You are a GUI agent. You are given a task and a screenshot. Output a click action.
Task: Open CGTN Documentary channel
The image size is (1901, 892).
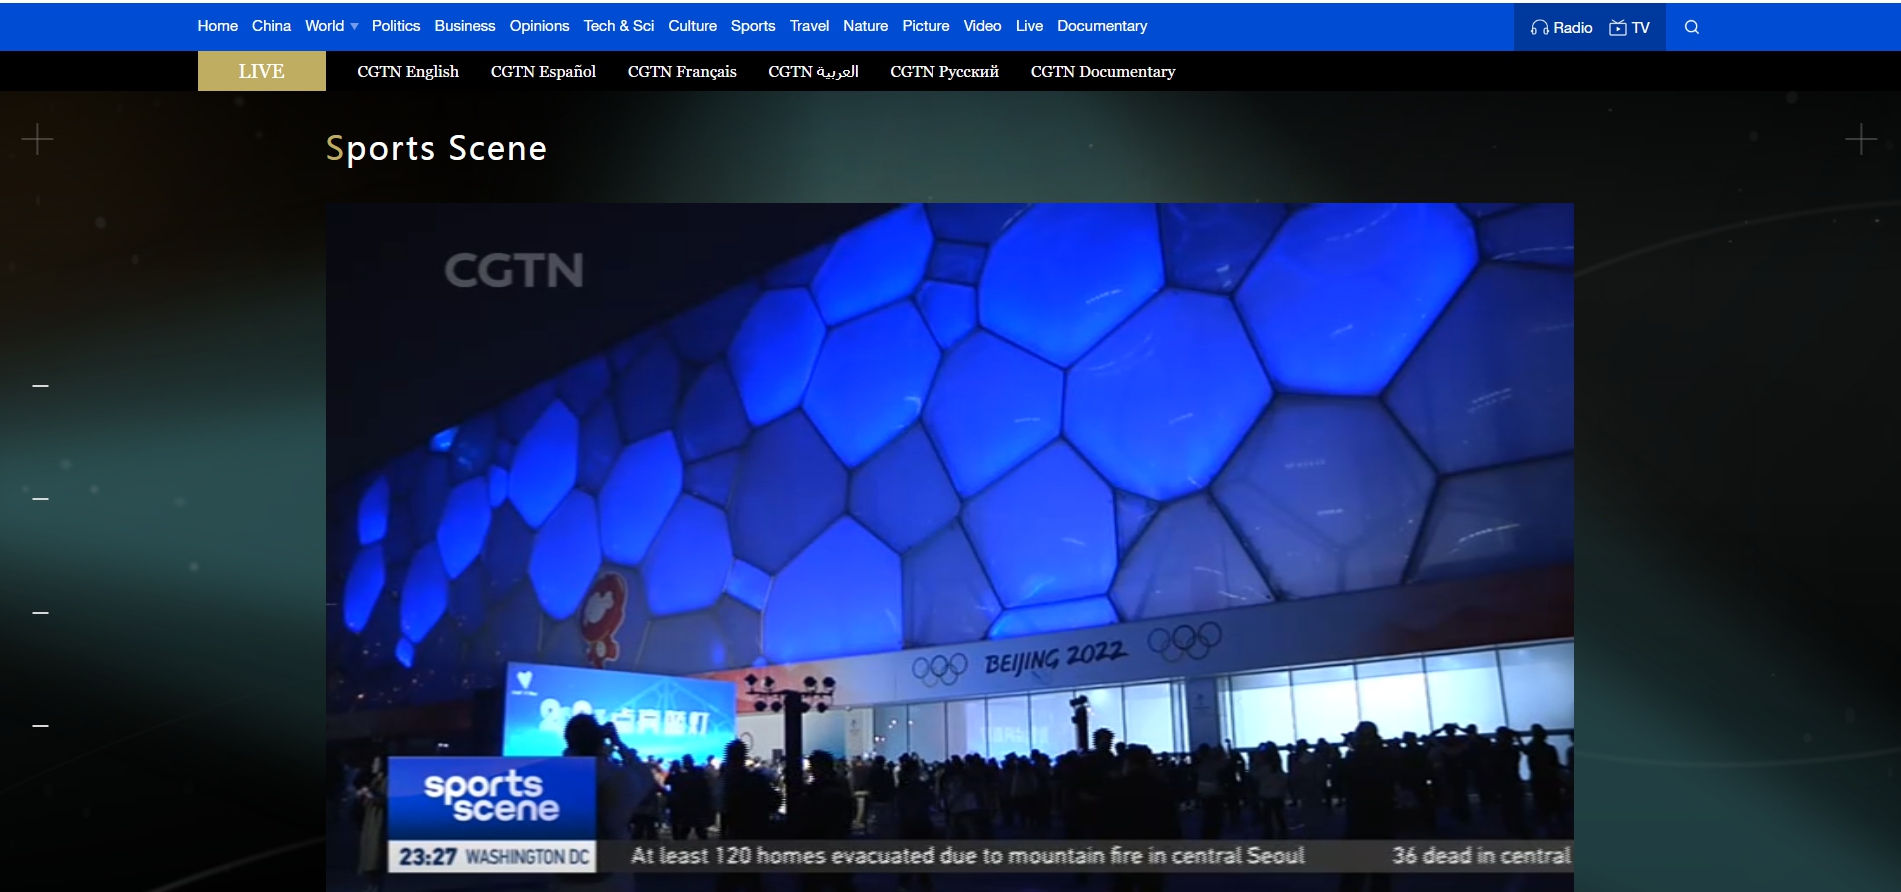click(1102, 71)
